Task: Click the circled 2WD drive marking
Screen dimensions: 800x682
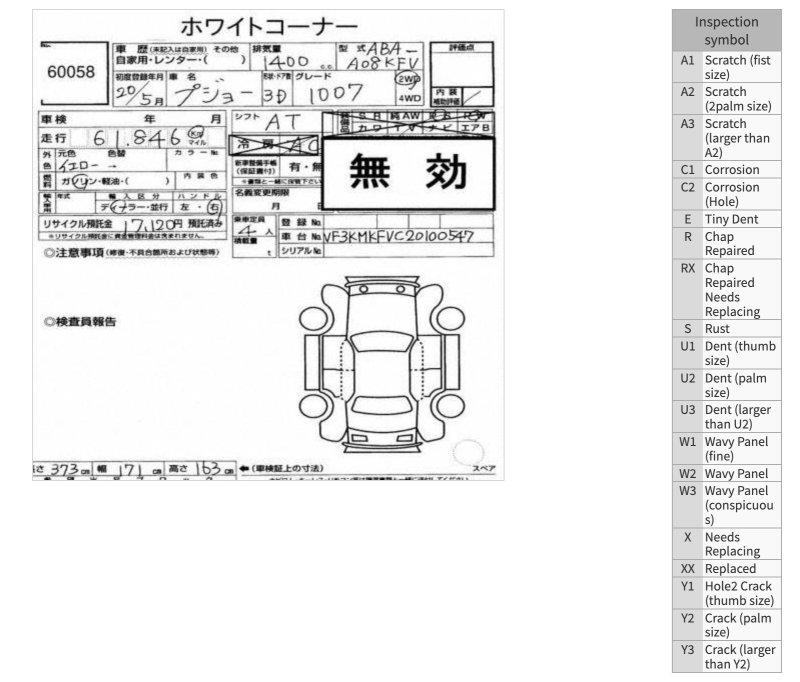Action: coord(409,80)
